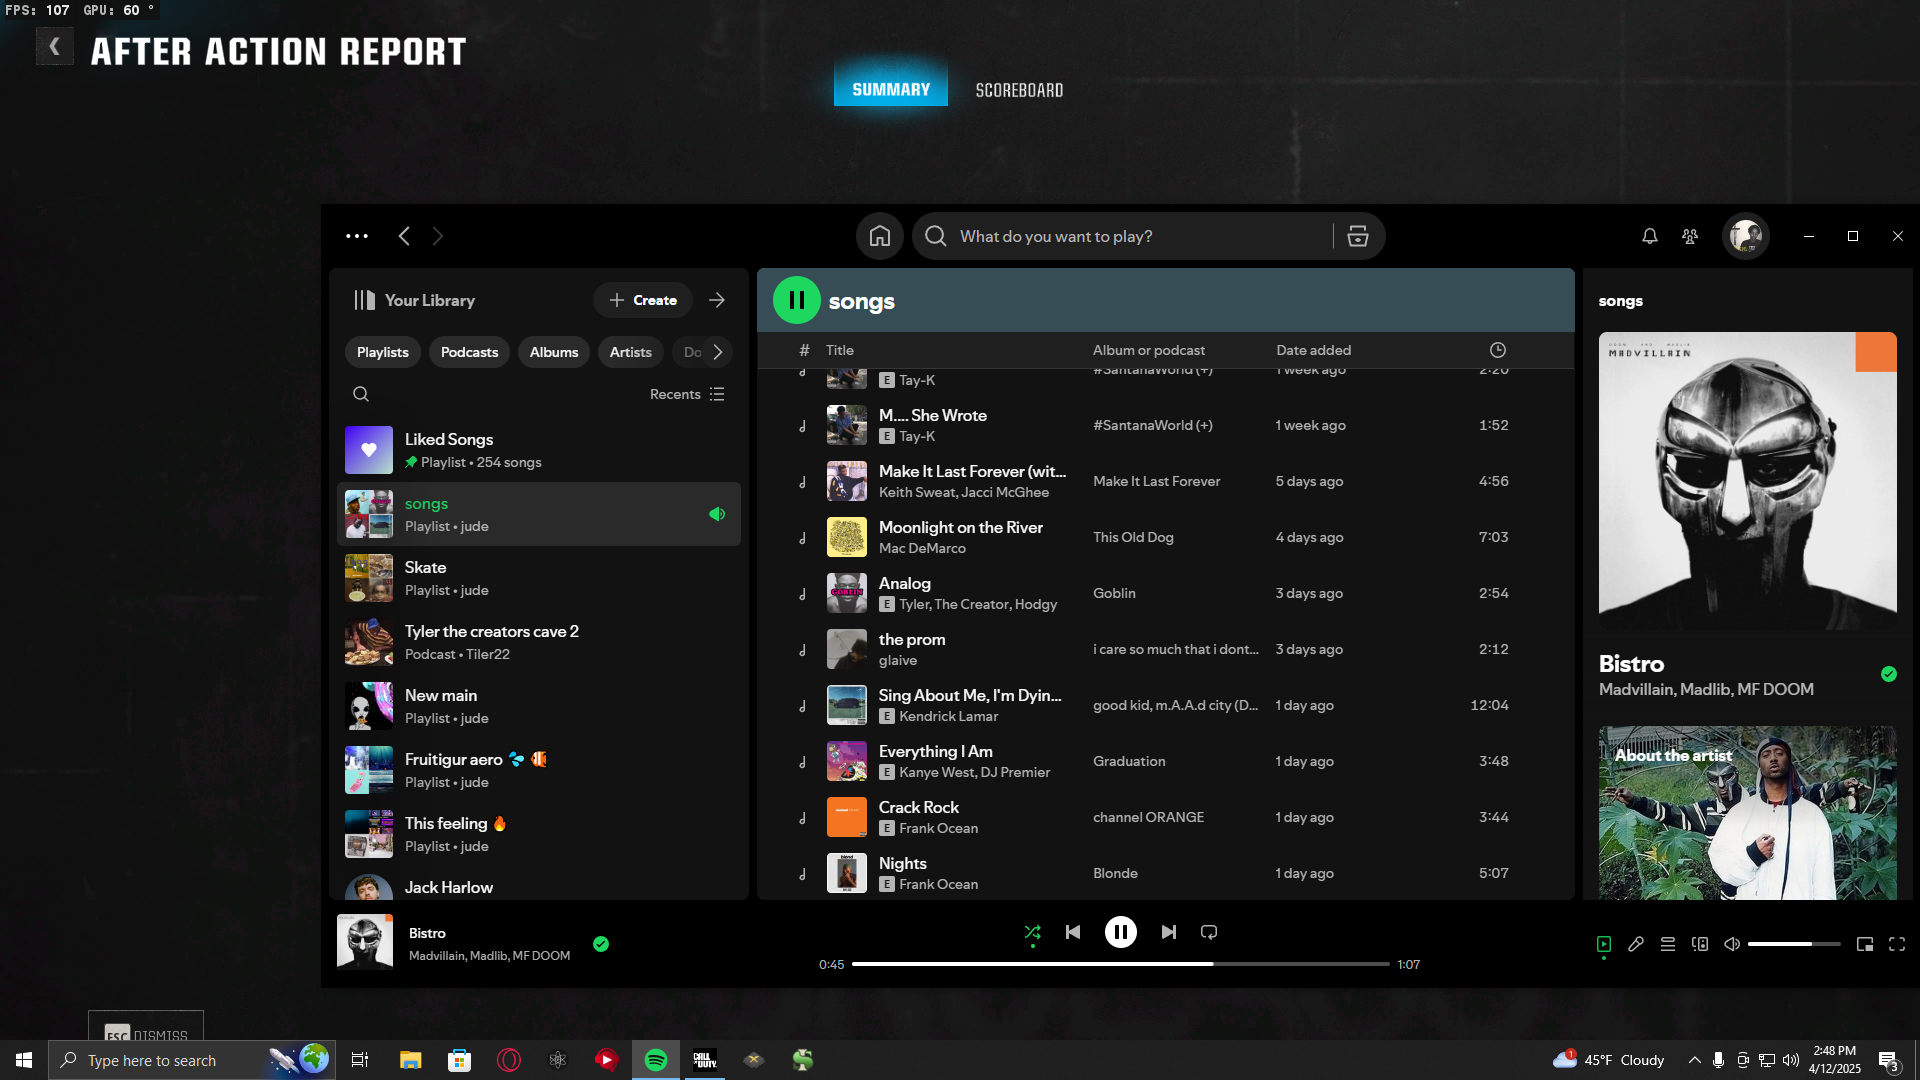Screen dimensions: 1920x1080
Task: Go to Spotify Home icon
Action: (880, 236)
